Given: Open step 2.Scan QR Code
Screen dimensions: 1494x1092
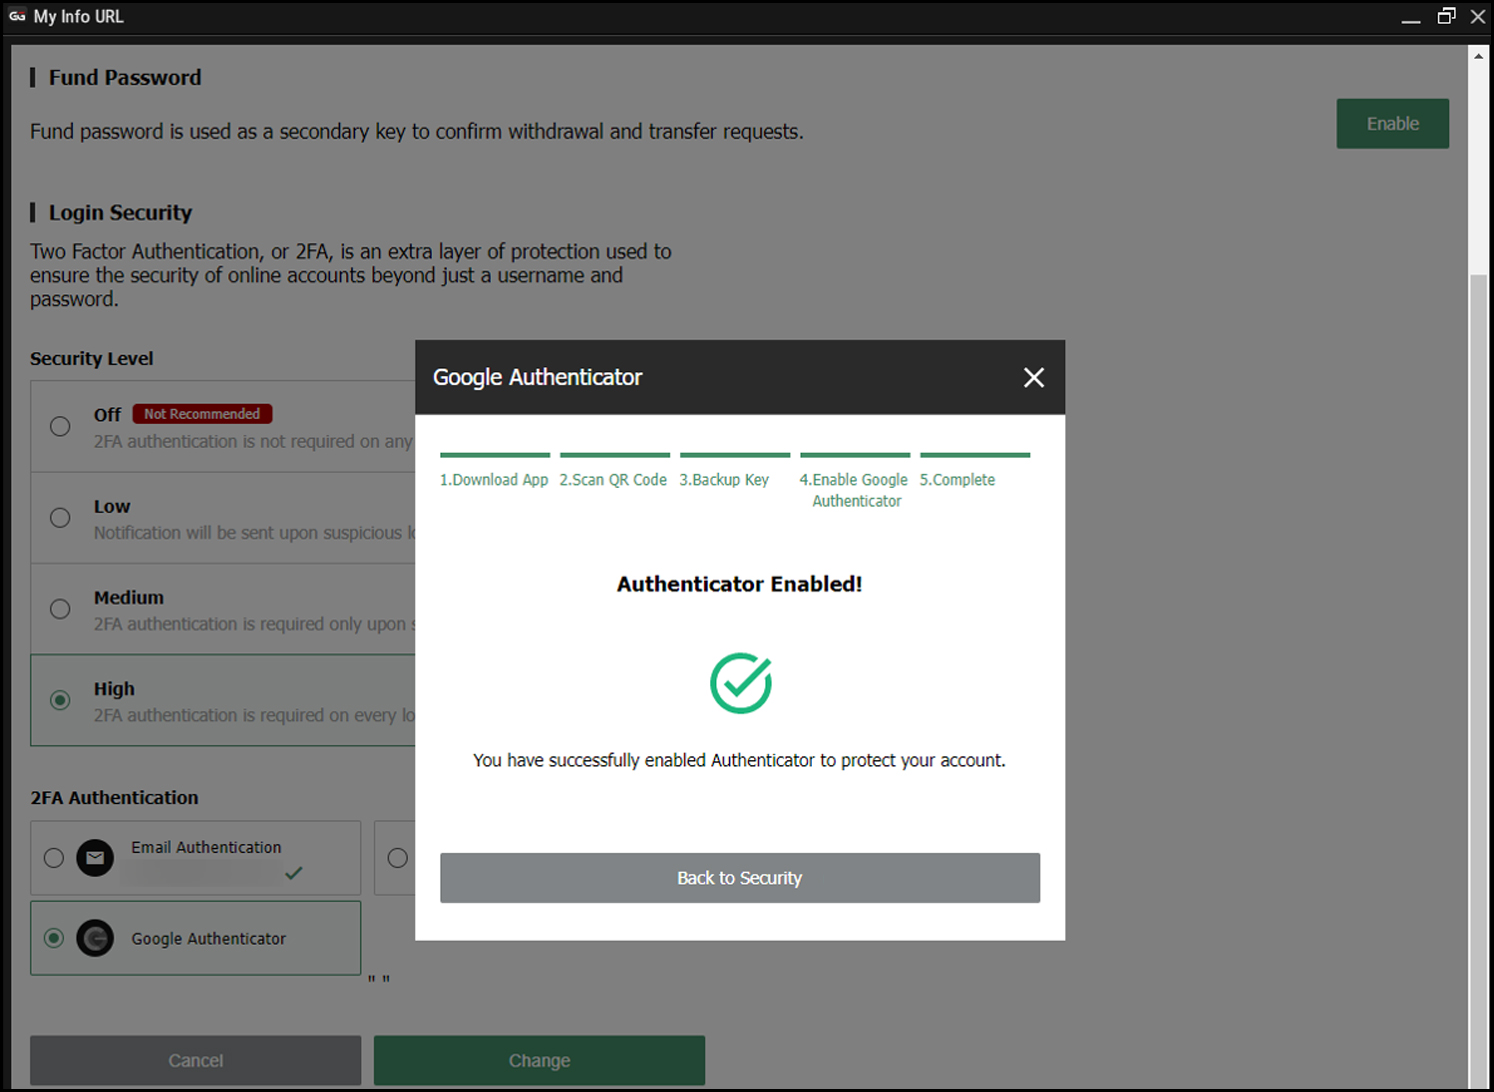Looking at the screenshot, I should click(x=613, y=480).
